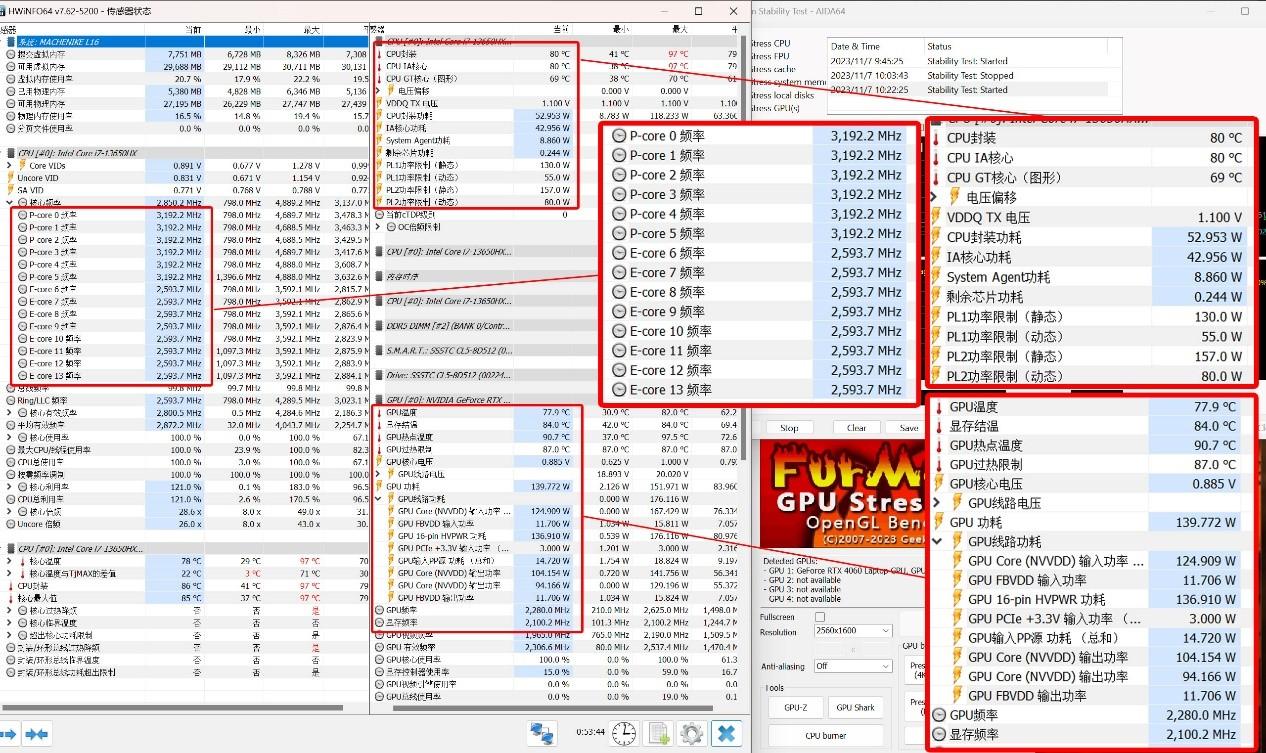Screen dimensions: 1266x753
Task: Click clock icon beside GPU总线使用率 row
Action: [x=379, y=696]
